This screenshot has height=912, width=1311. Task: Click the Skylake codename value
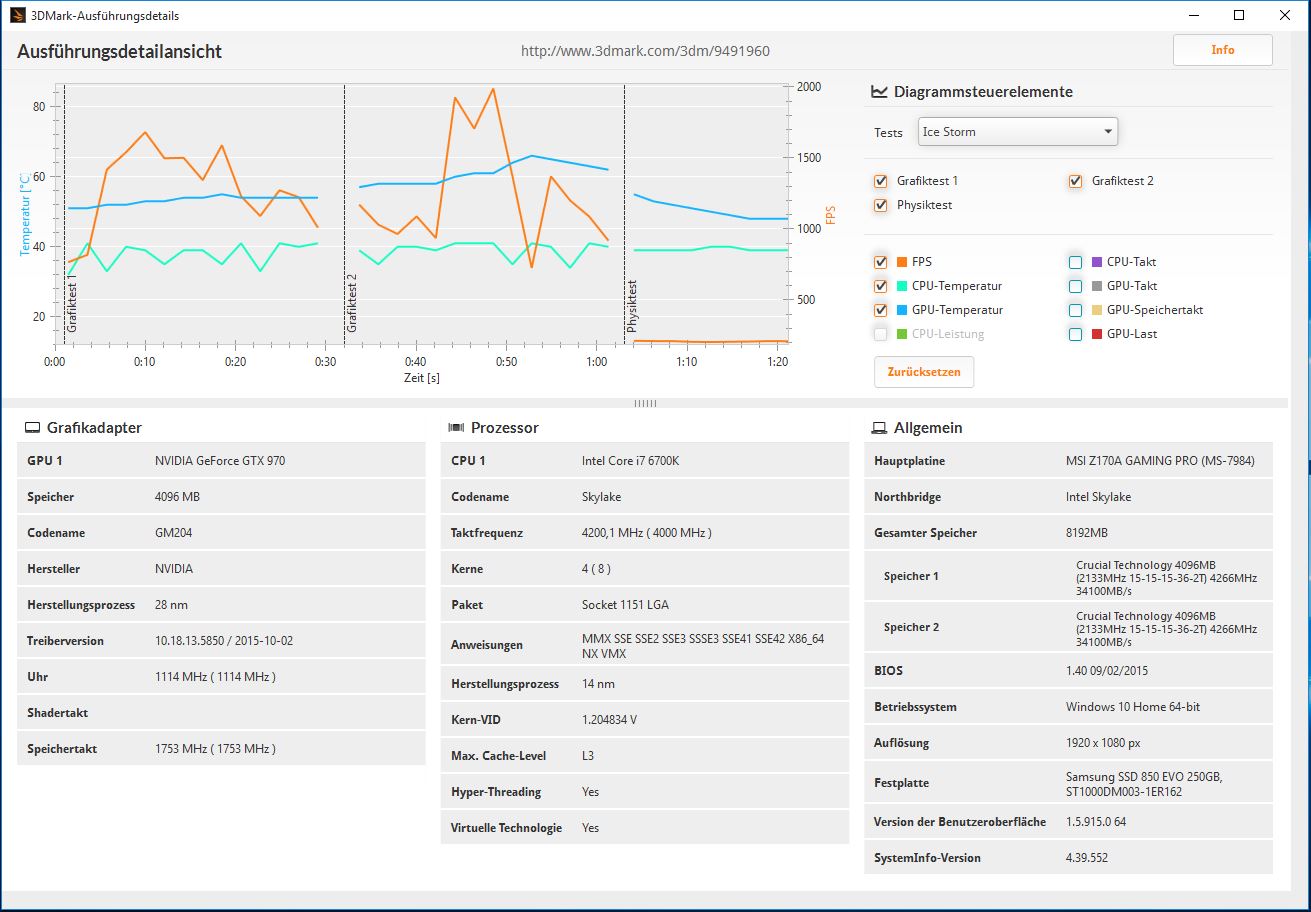point(603,497)
